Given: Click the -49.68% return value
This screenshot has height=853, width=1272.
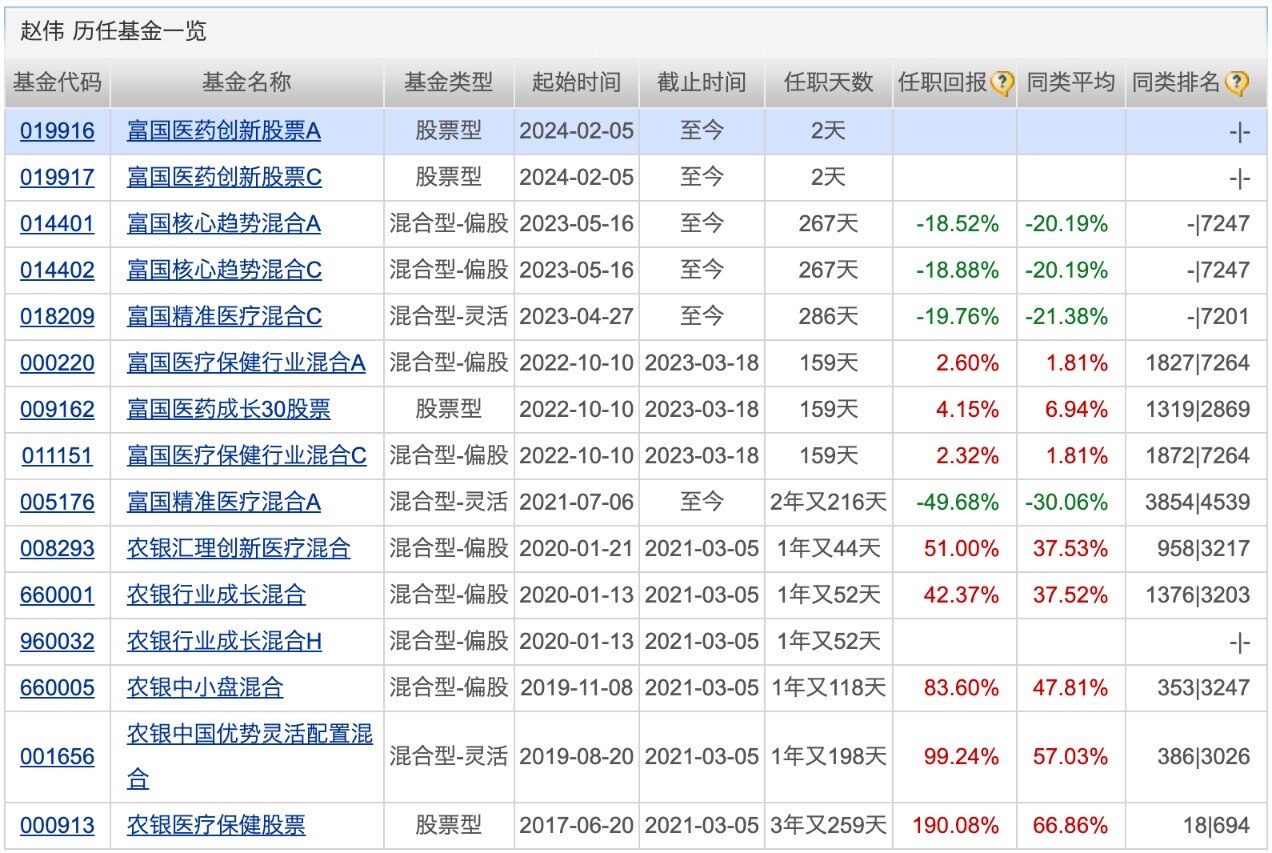Looking at the screenshot, I should click(957, 502).
